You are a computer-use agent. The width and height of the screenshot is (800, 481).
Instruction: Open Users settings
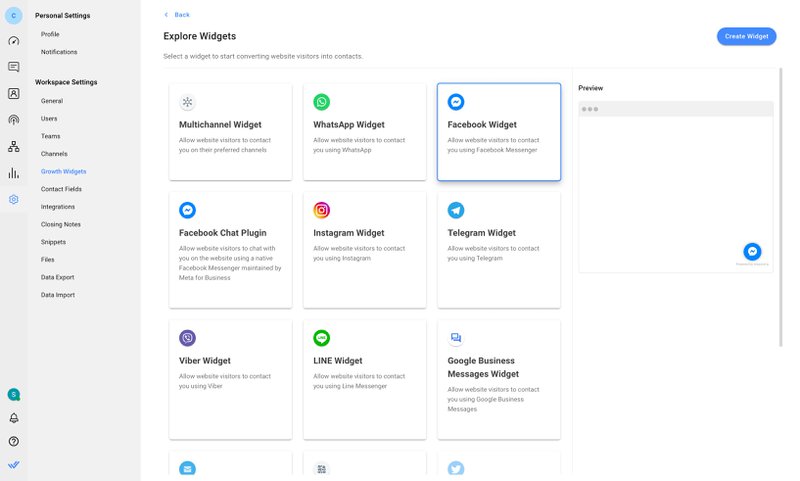[x=49, y=119]
